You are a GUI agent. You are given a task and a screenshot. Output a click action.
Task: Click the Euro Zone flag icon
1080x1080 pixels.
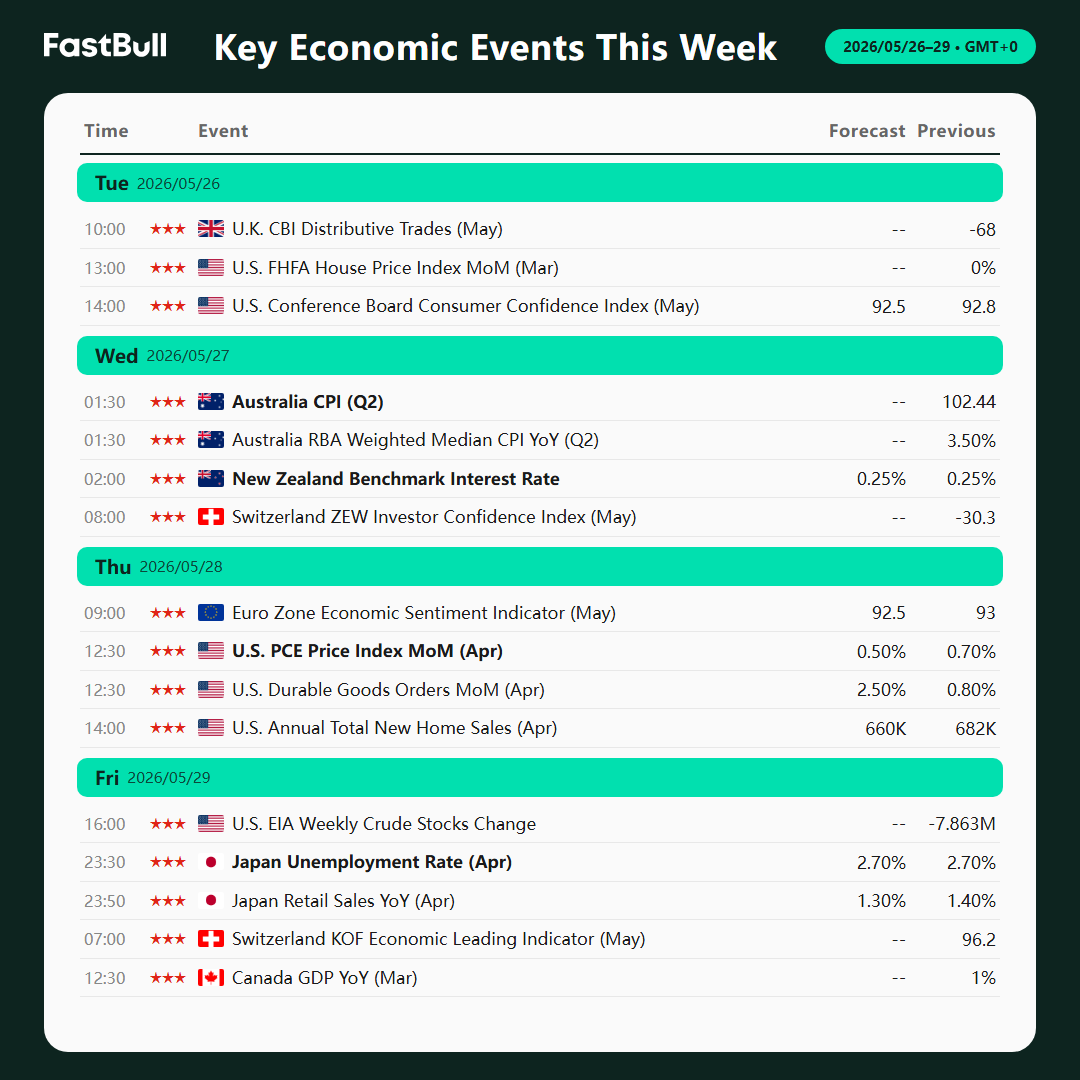click(x=211, y=612)
